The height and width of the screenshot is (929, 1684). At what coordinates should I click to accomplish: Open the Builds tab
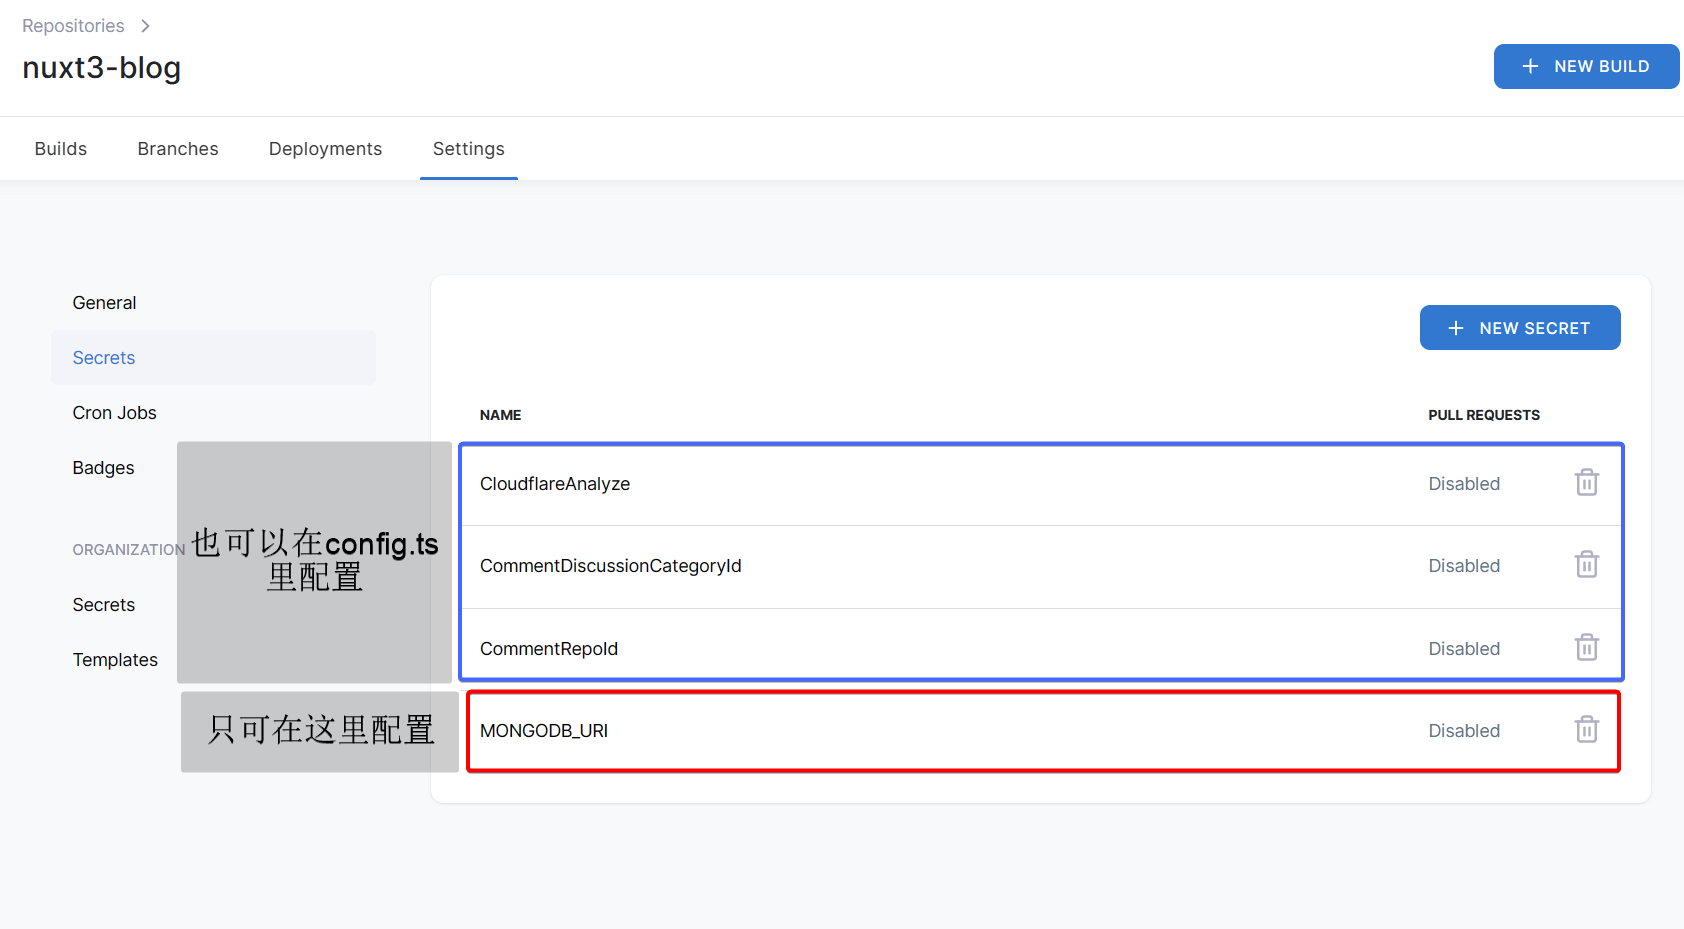[61, 149]
